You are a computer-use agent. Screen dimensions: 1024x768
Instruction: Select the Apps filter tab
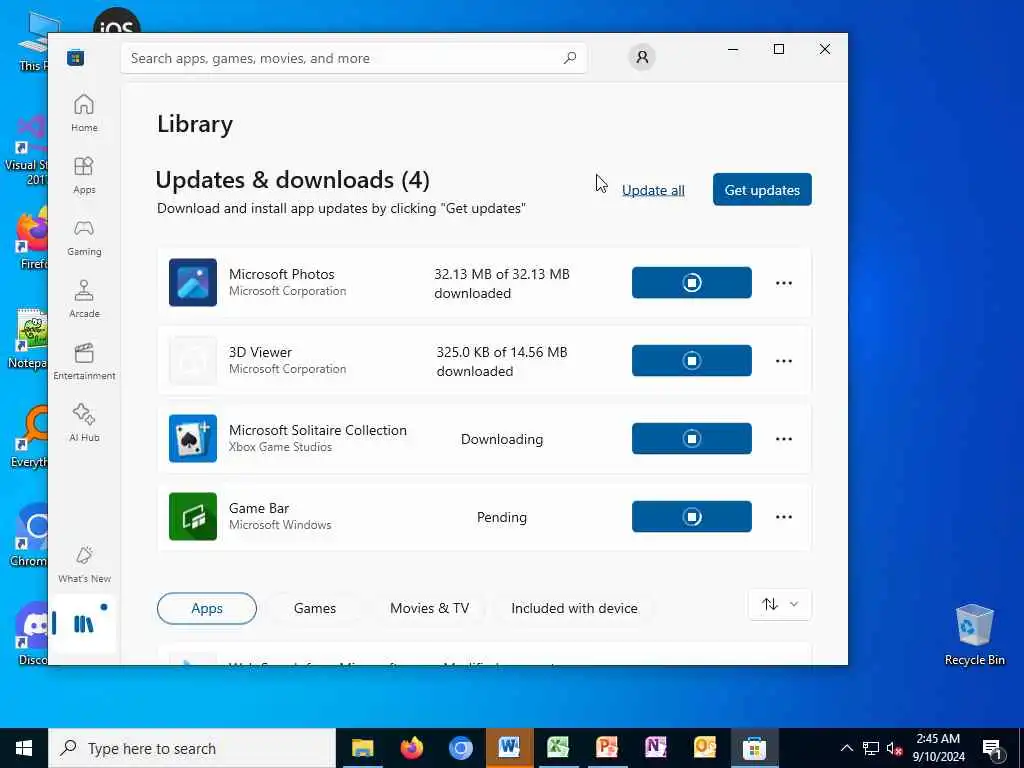point(207,608)
